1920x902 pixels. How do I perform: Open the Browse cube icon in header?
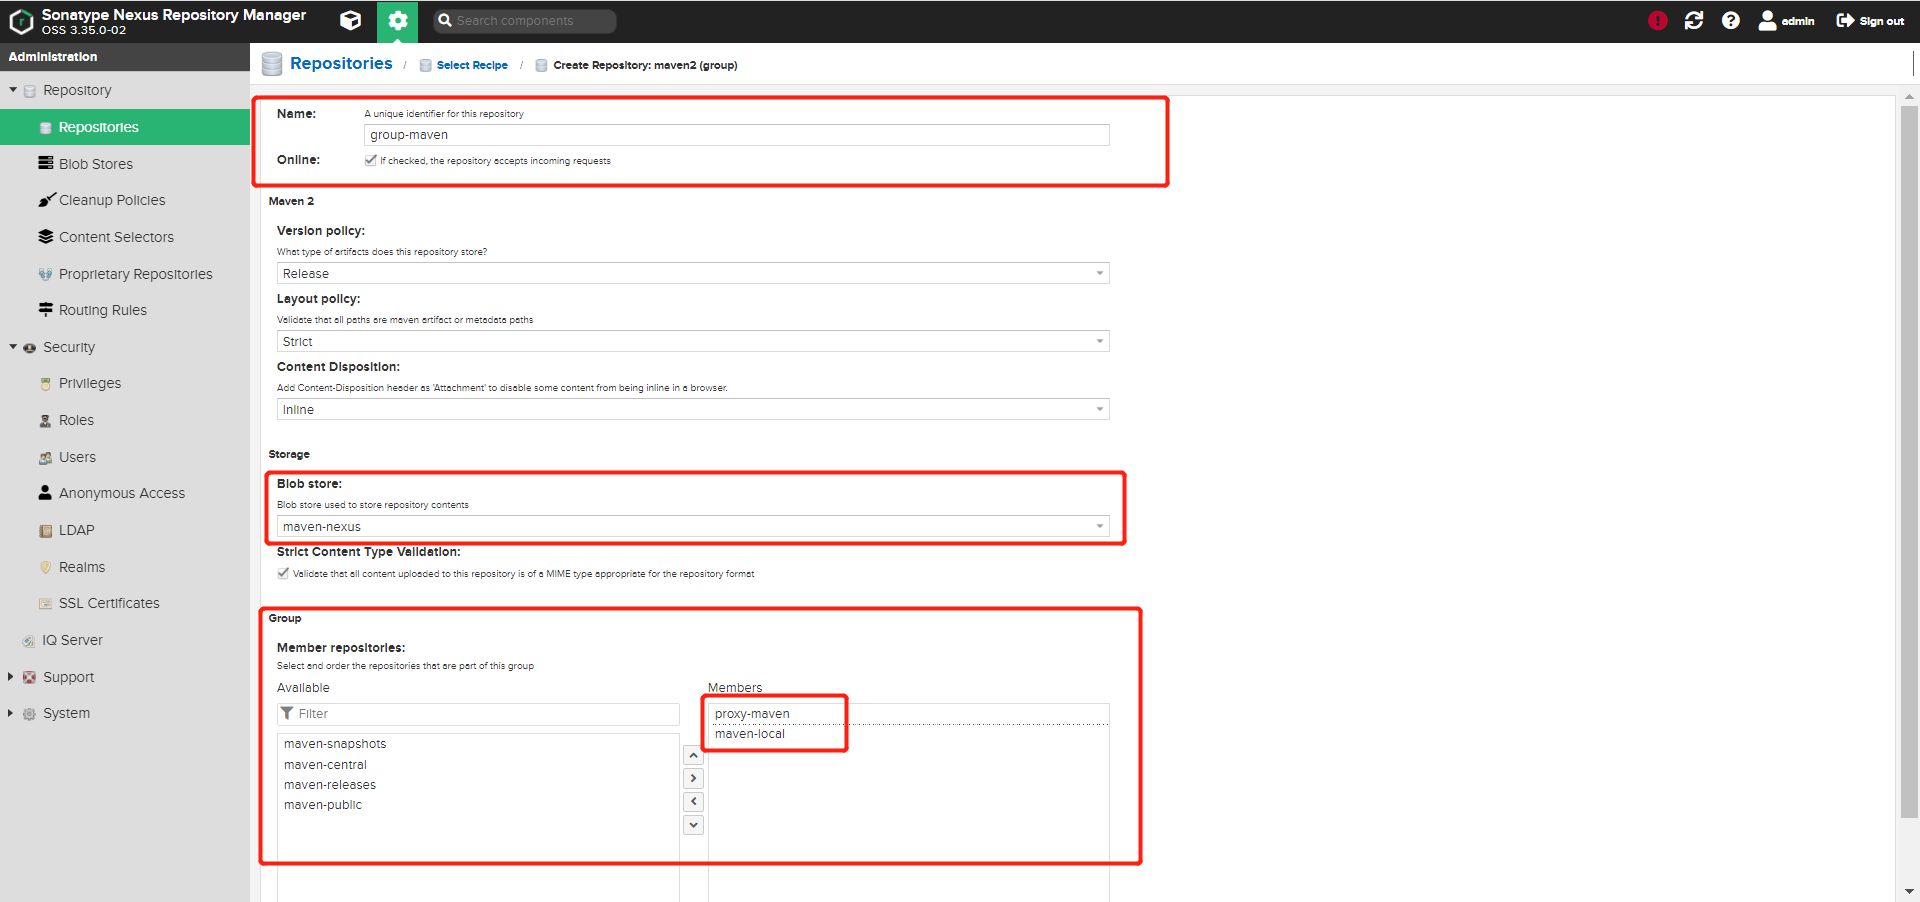(x=350, y=20)
